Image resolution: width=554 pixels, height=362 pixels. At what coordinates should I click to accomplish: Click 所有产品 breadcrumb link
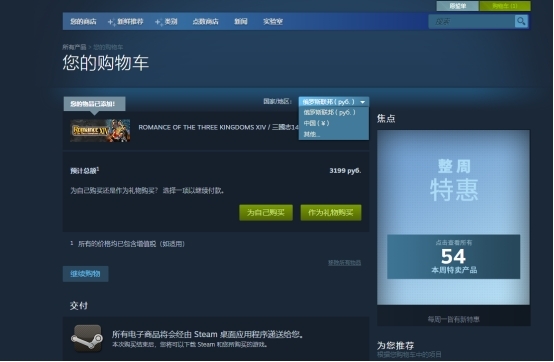click(x=74, y=47)
